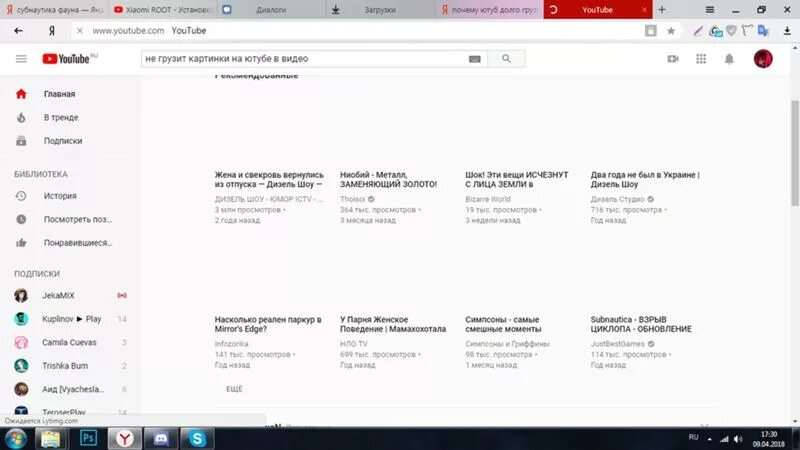
Task: Click the search magnifier button
Action: tap(506, 59)
